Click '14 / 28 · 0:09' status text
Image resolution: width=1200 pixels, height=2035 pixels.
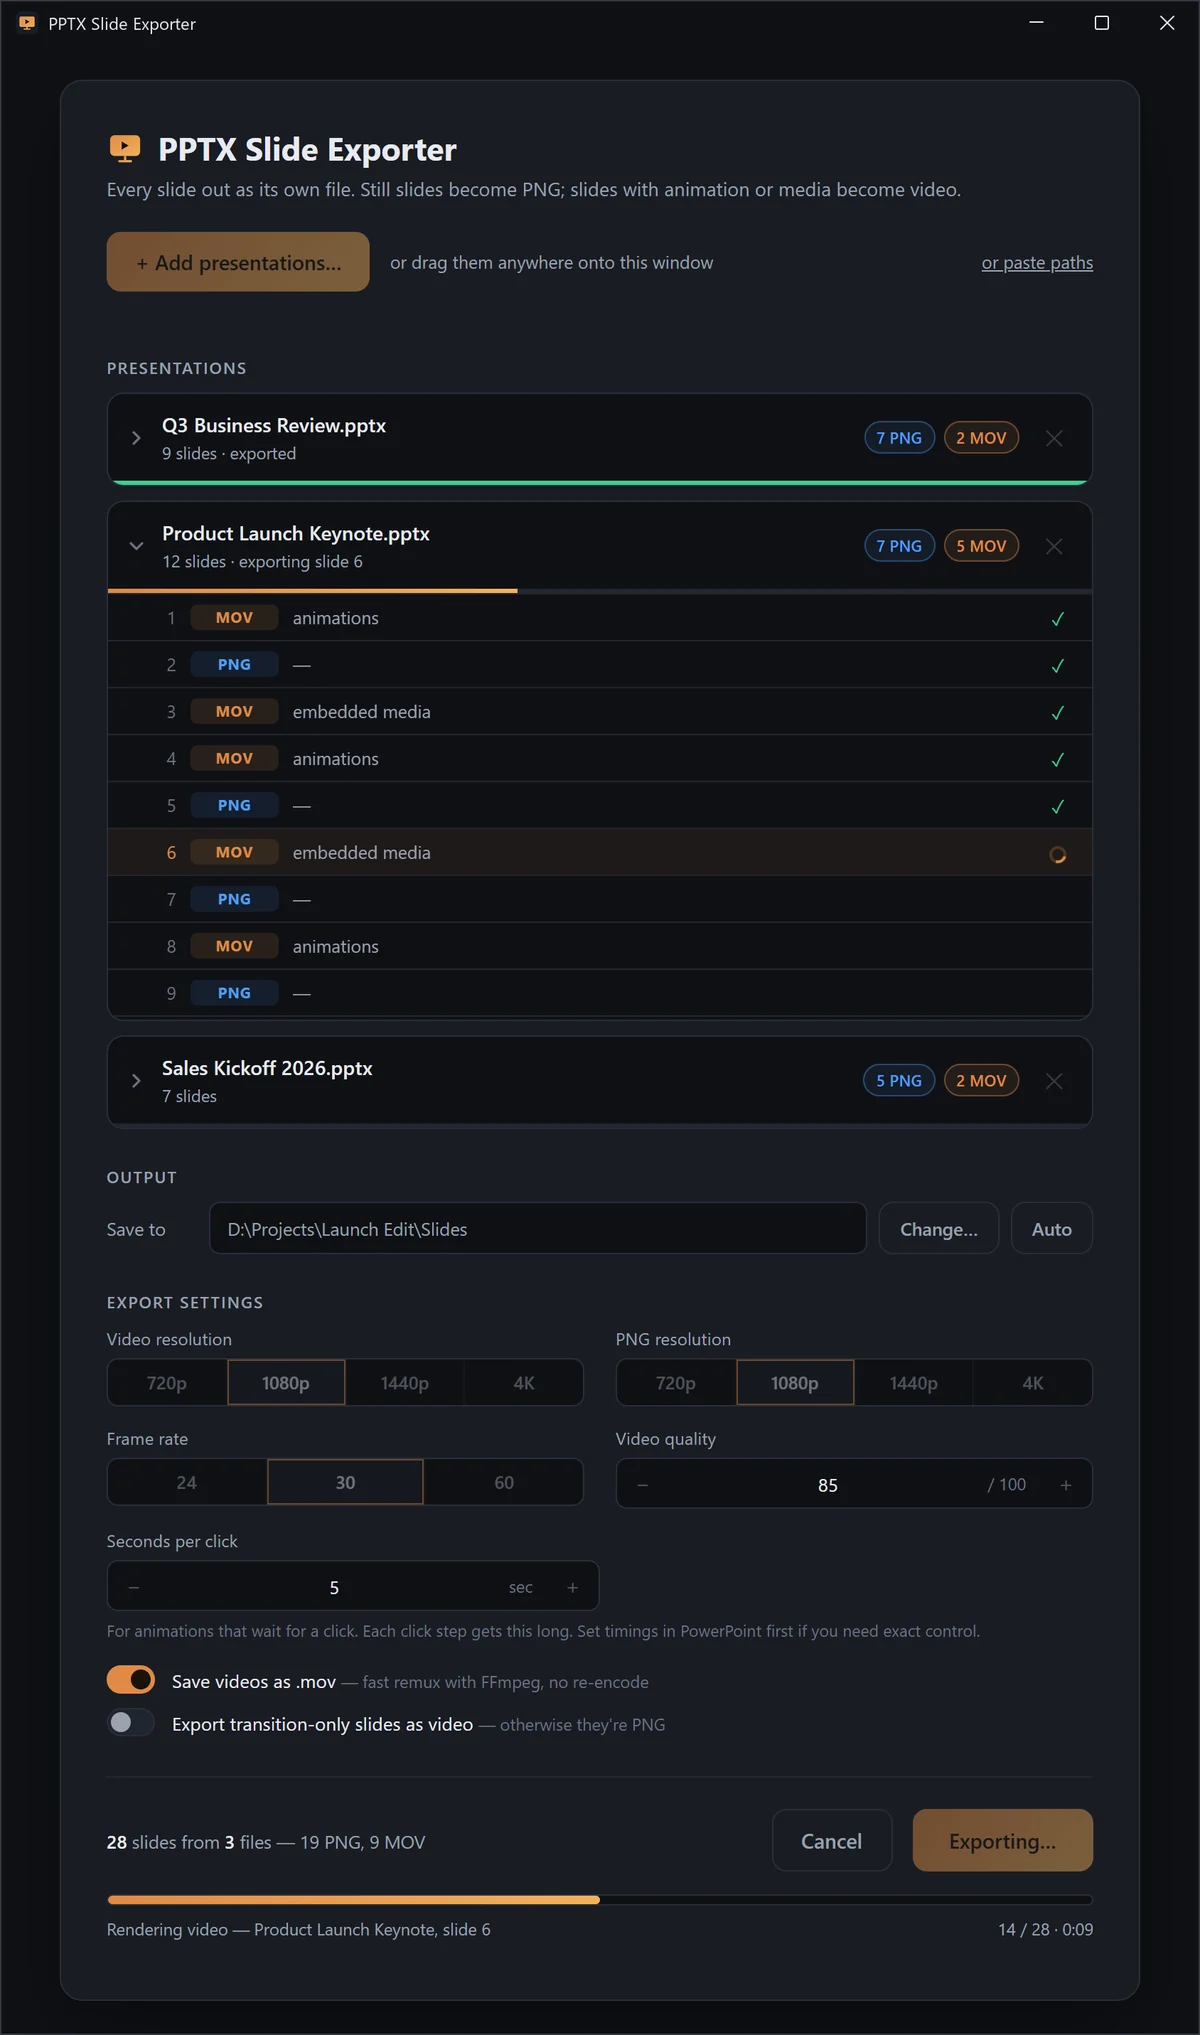coord(1045,1930)
